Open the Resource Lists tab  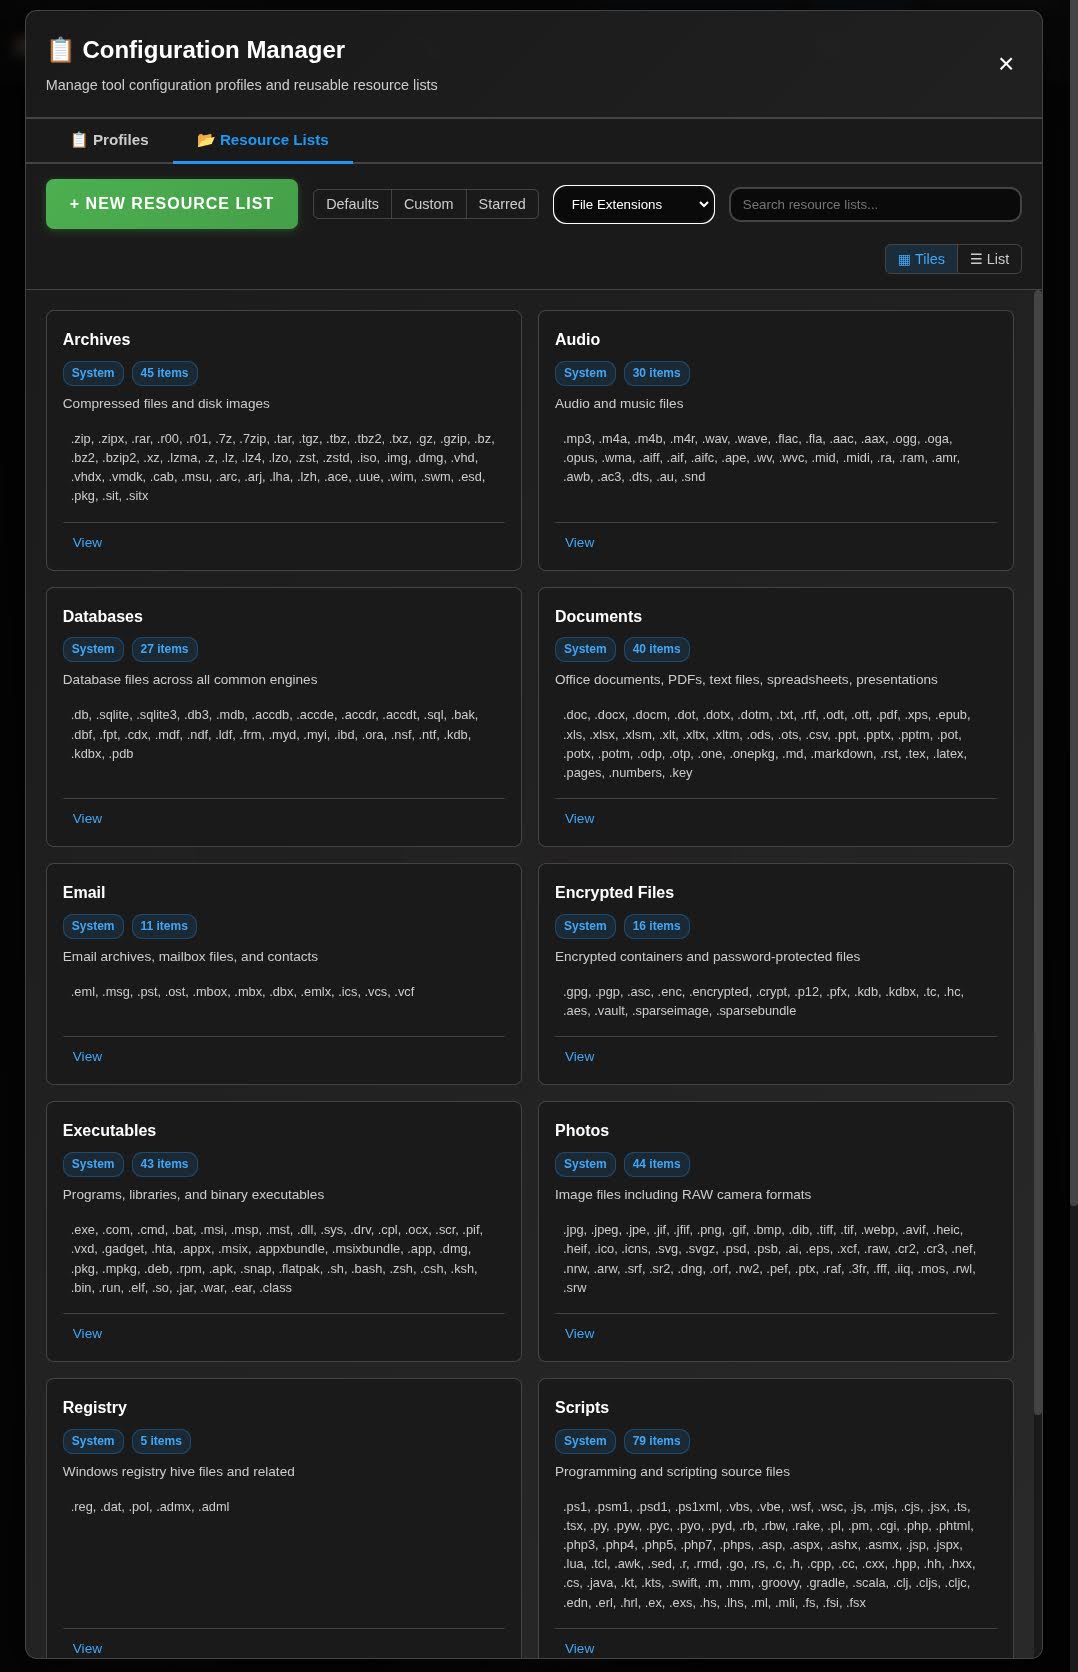(x=263, y=140)
